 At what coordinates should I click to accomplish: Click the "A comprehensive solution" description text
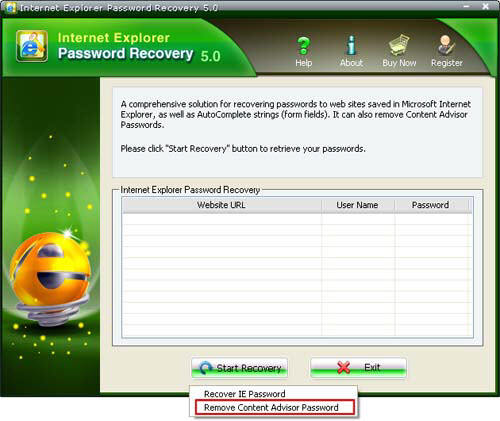(x=296, y=114)
